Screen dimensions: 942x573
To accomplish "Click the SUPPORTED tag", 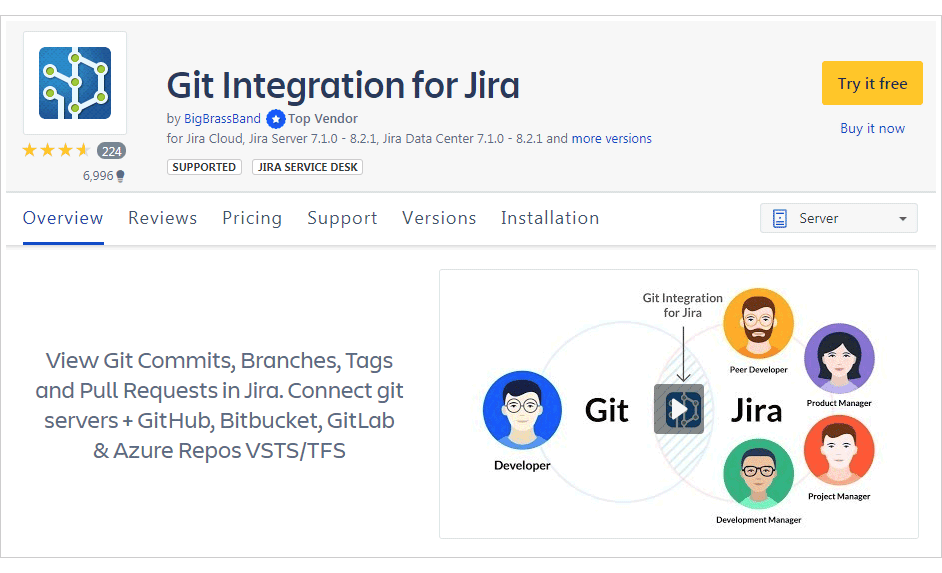I will coord(204,167).
